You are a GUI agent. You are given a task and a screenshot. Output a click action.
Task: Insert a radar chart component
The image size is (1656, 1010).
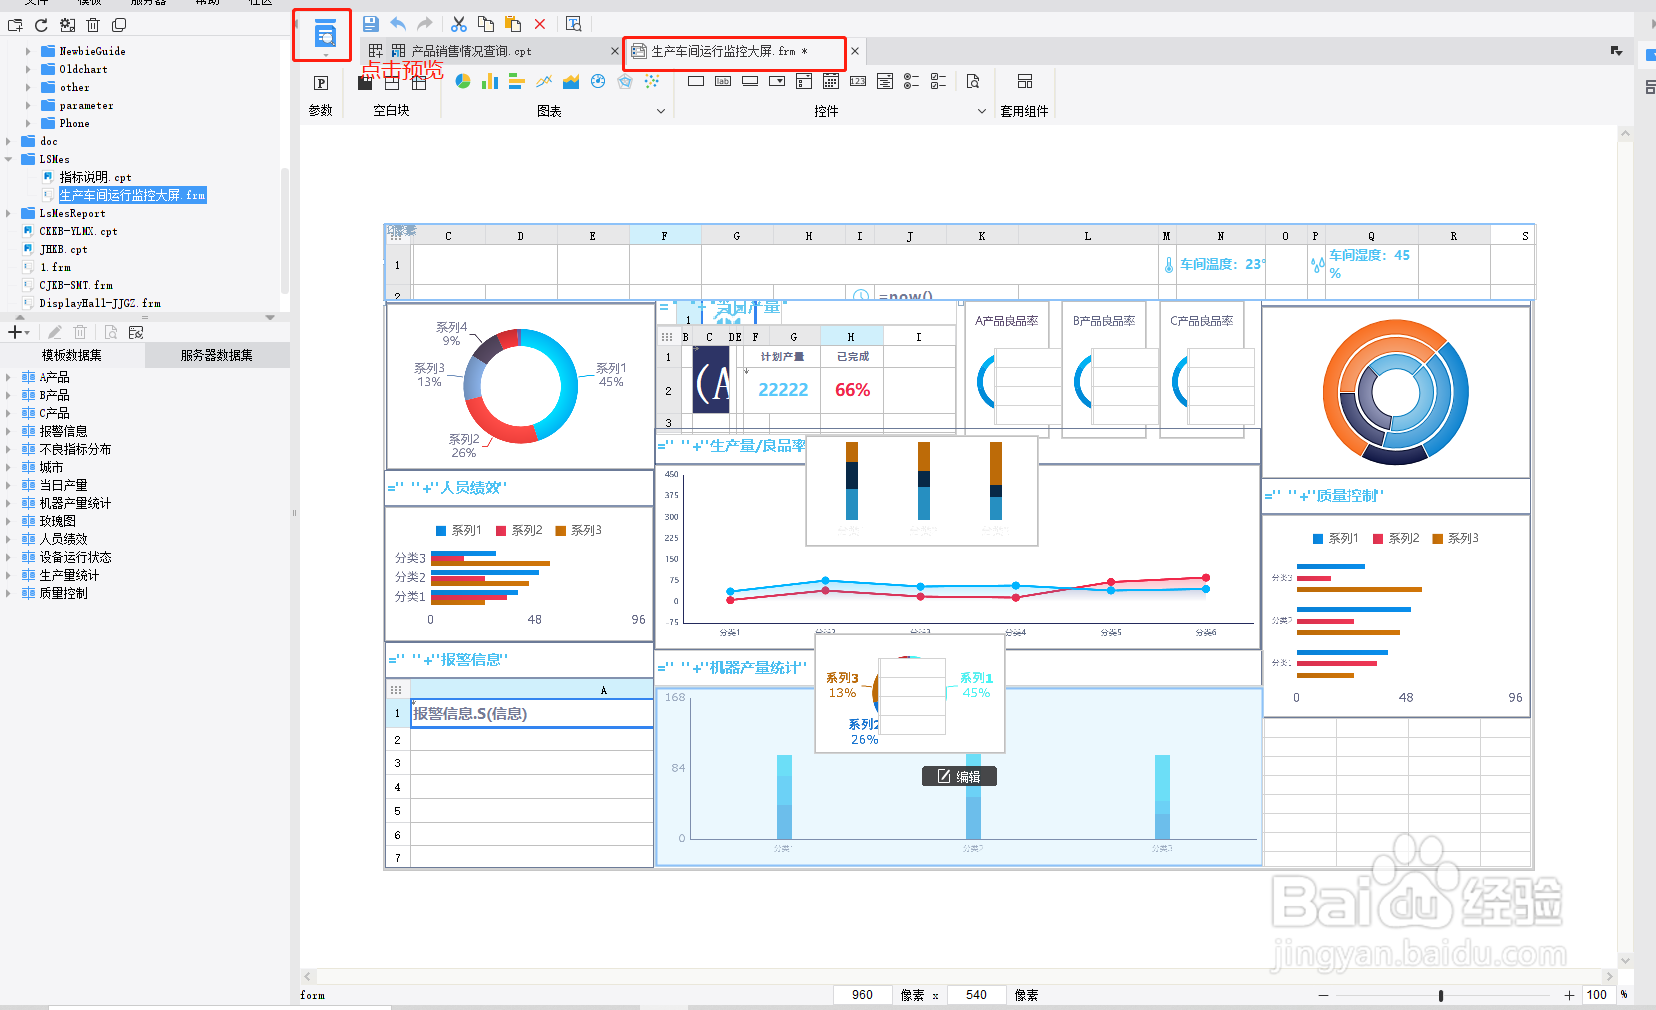(625, 81)
